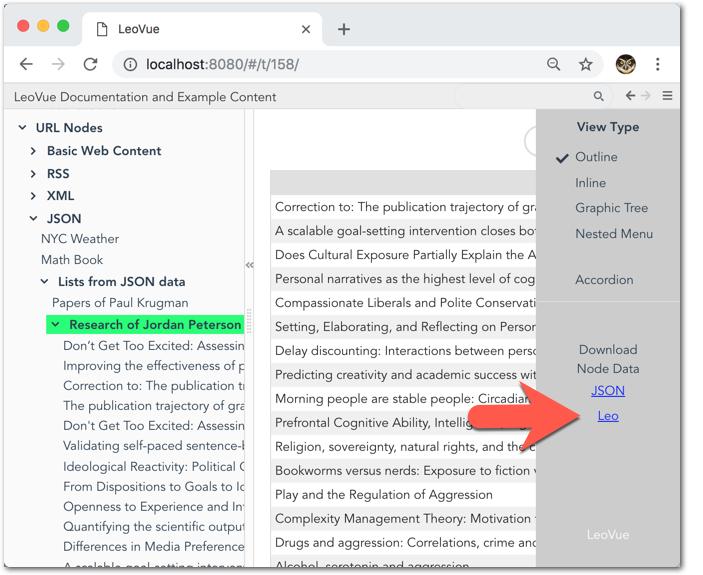Download node data as JSON

point(608,391)
